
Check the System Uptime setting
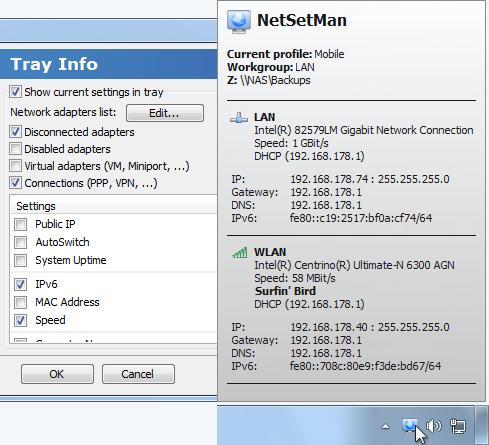(x=21, y=260)
